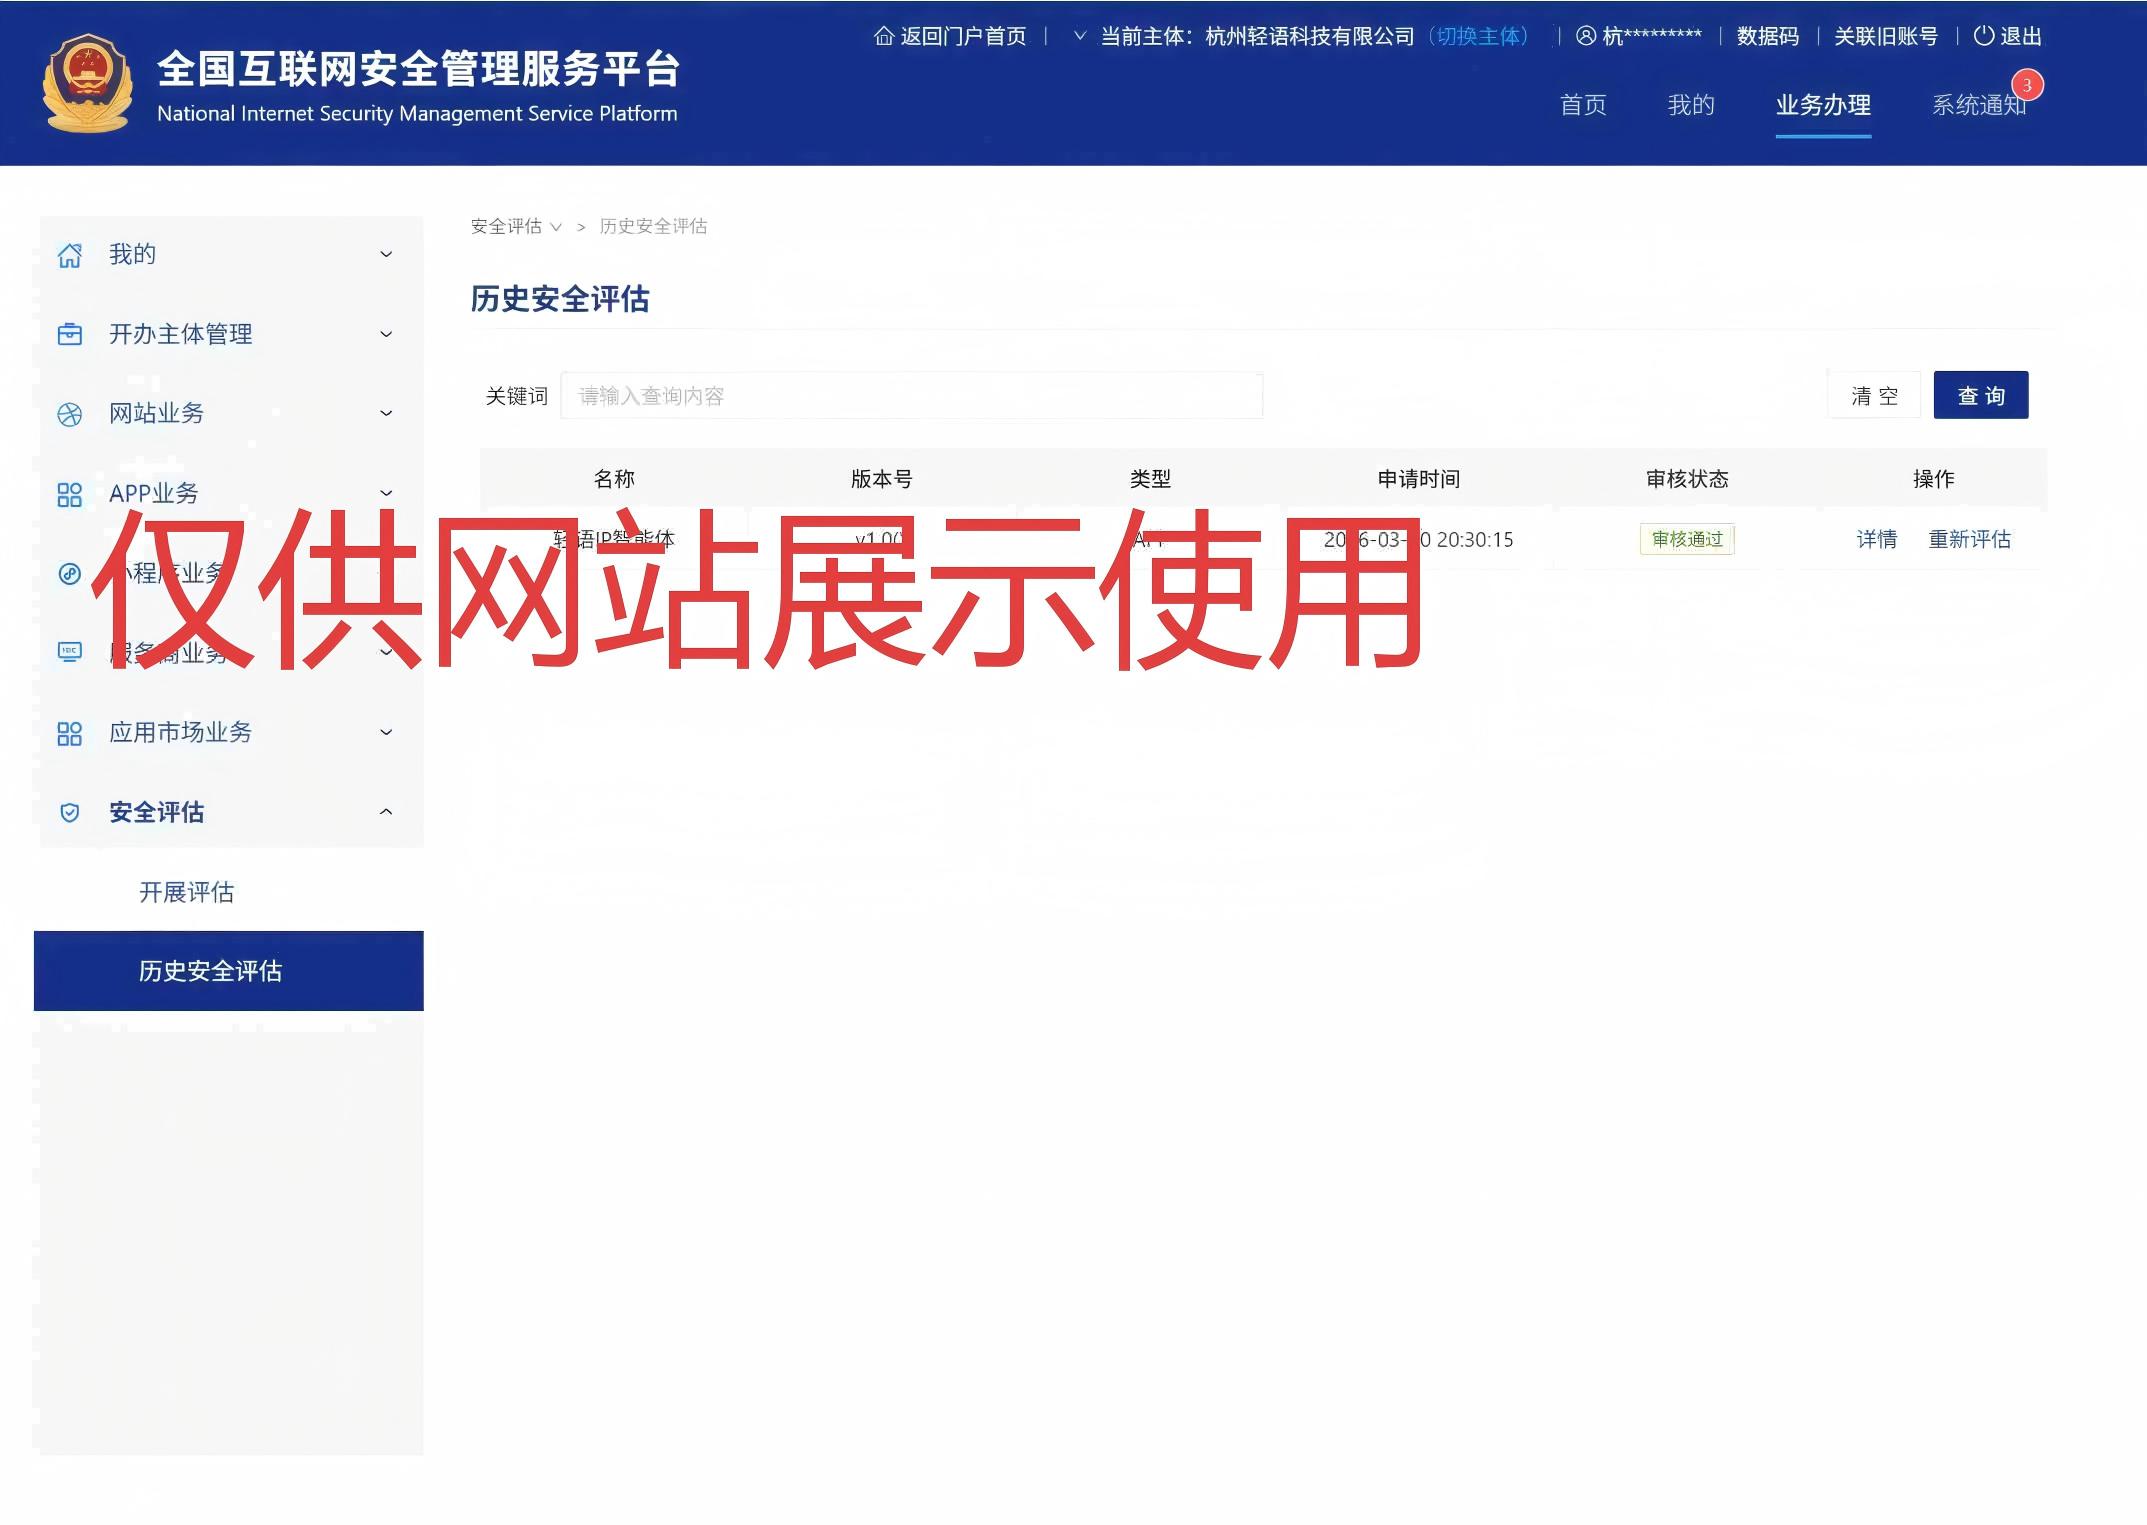Expand the 应用市场业务 sidebar section
This screenshot has height=1525, width=2147.
pos(386,732)
